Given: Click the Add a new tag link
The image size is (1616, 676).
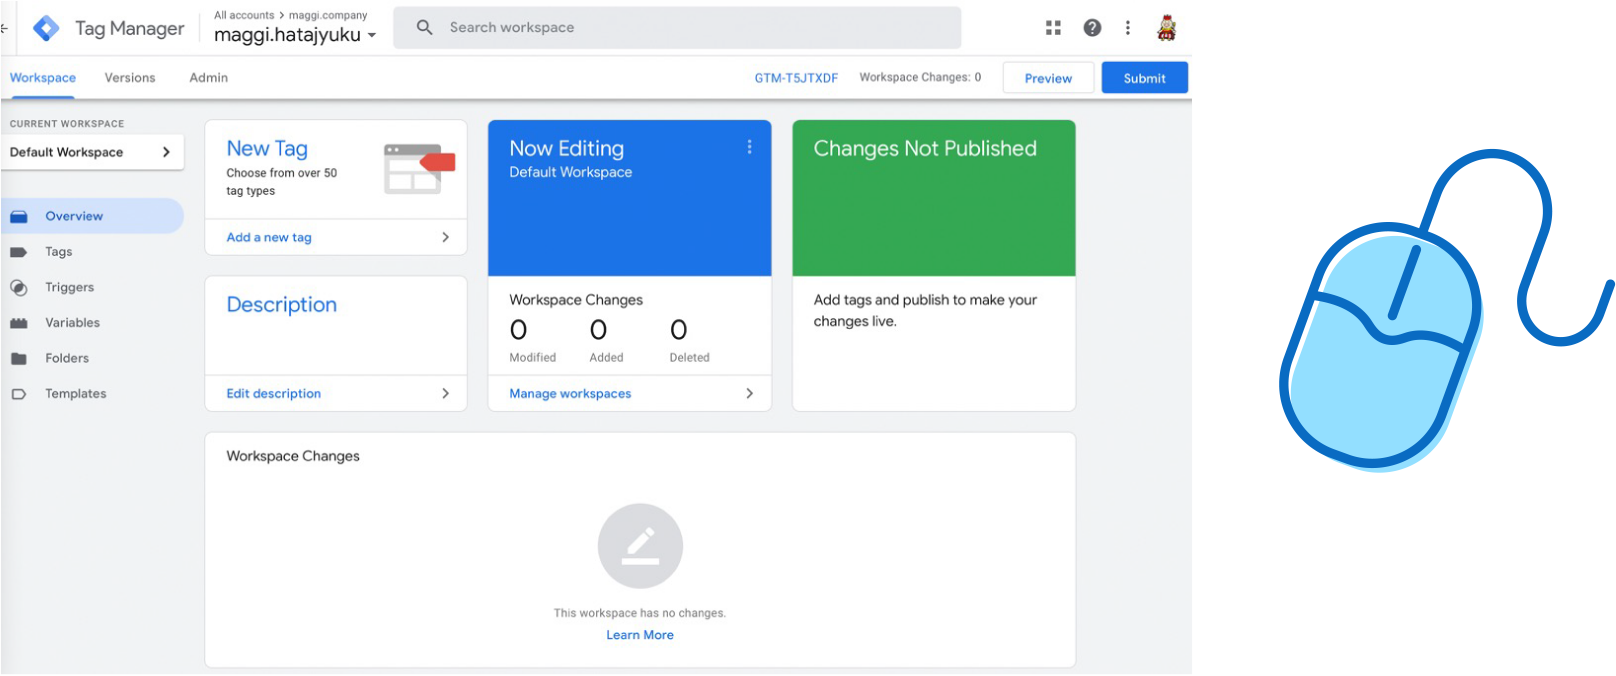Looking at the screenshot, I should tap(269, 237).
